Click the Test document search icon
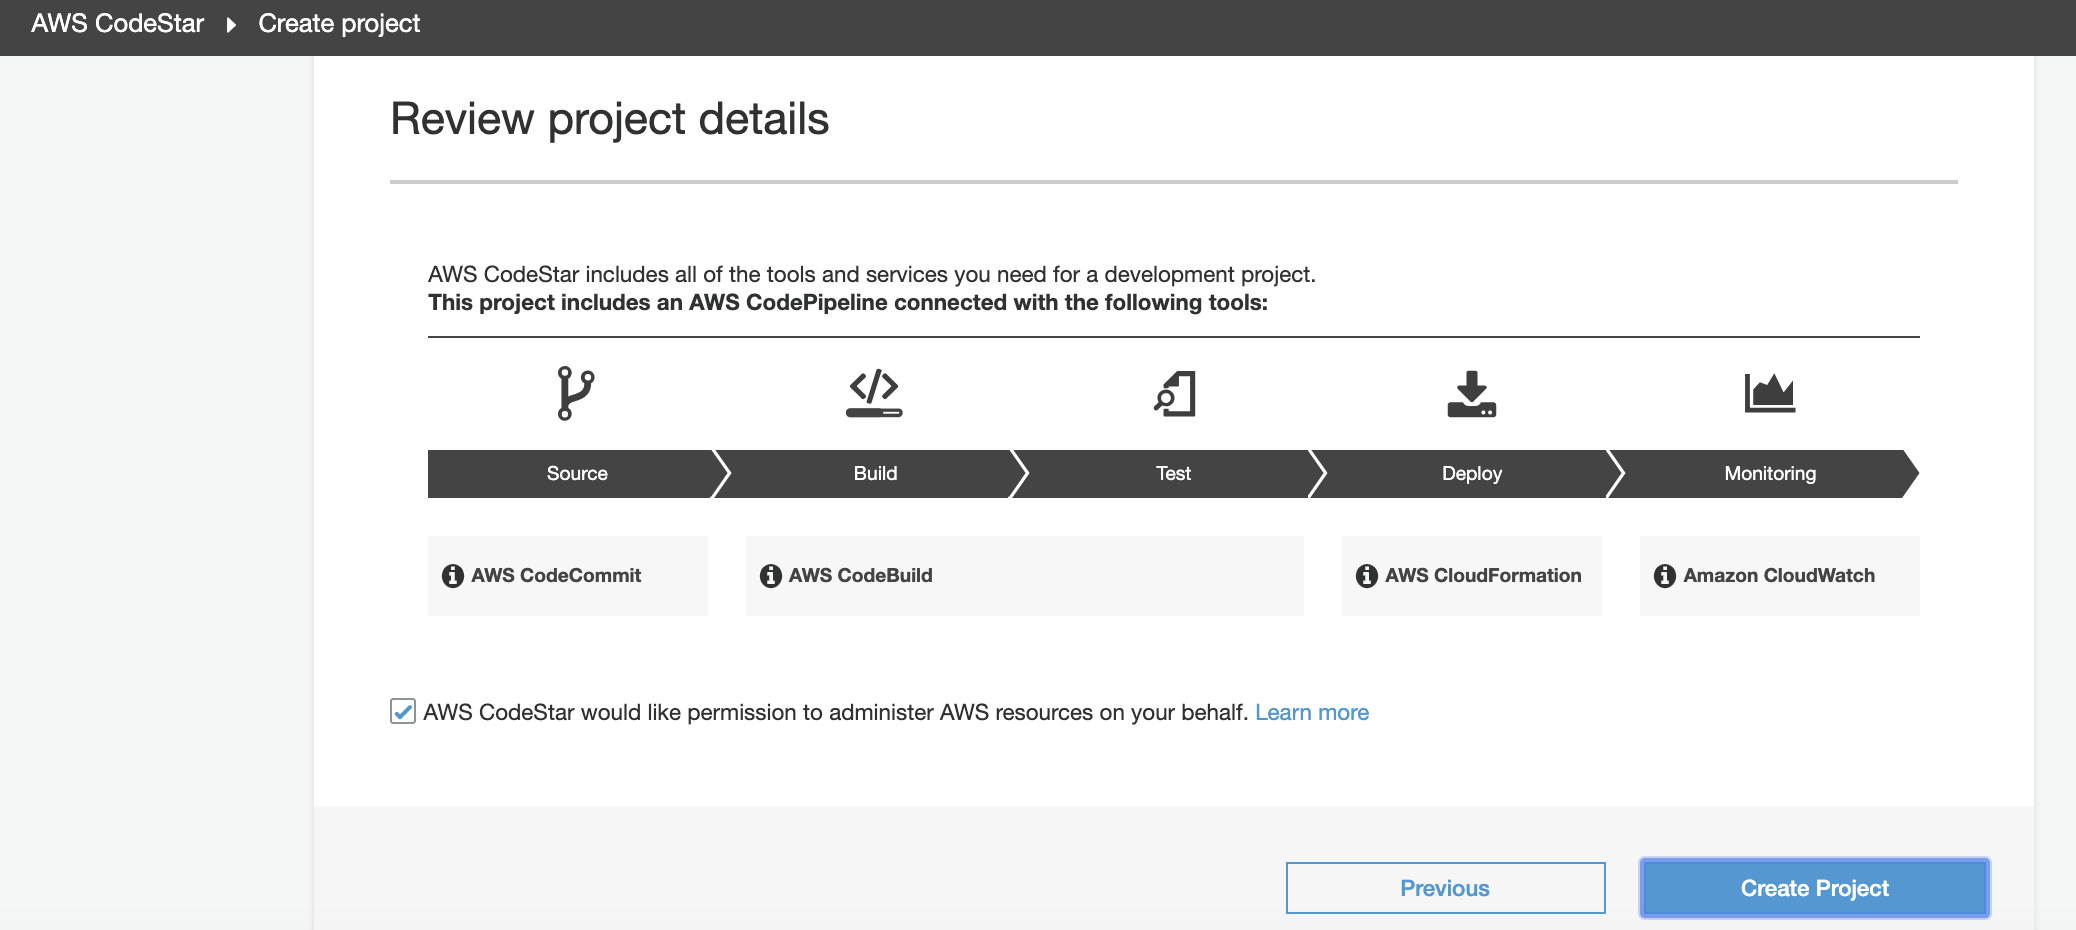The height and width of the screenshot is (930, 2076). tap(1174, 393)
